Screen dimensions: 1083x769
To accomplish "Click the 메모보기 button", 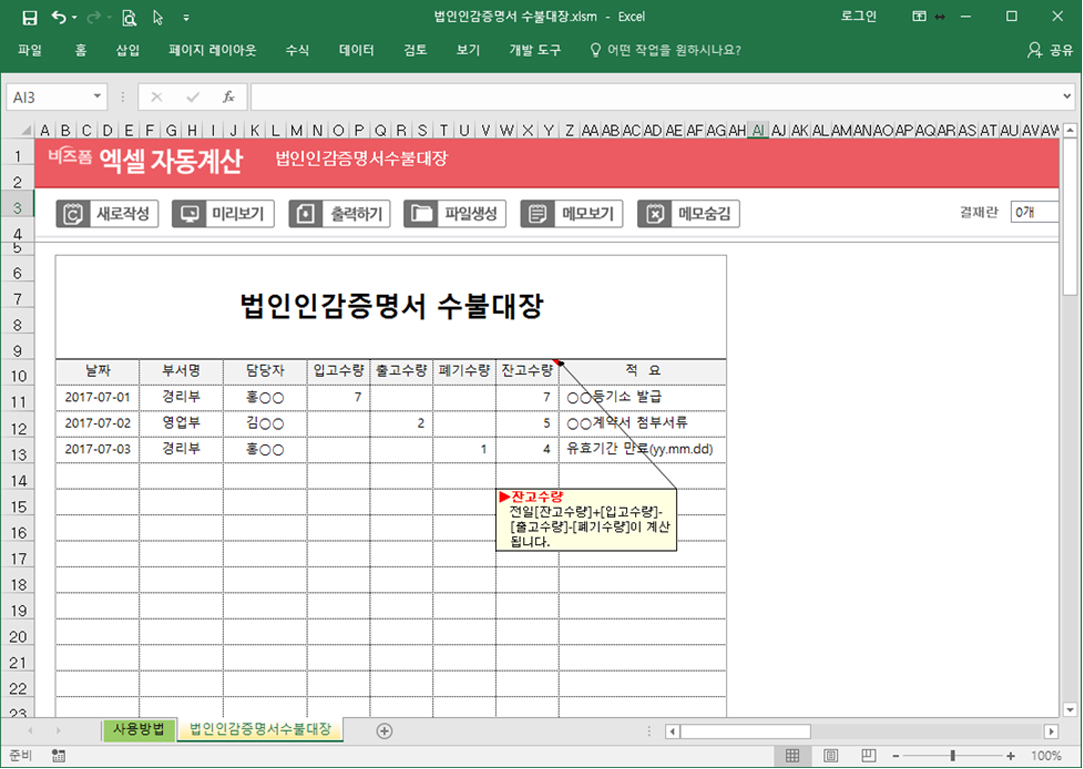I will click(572, 213).
